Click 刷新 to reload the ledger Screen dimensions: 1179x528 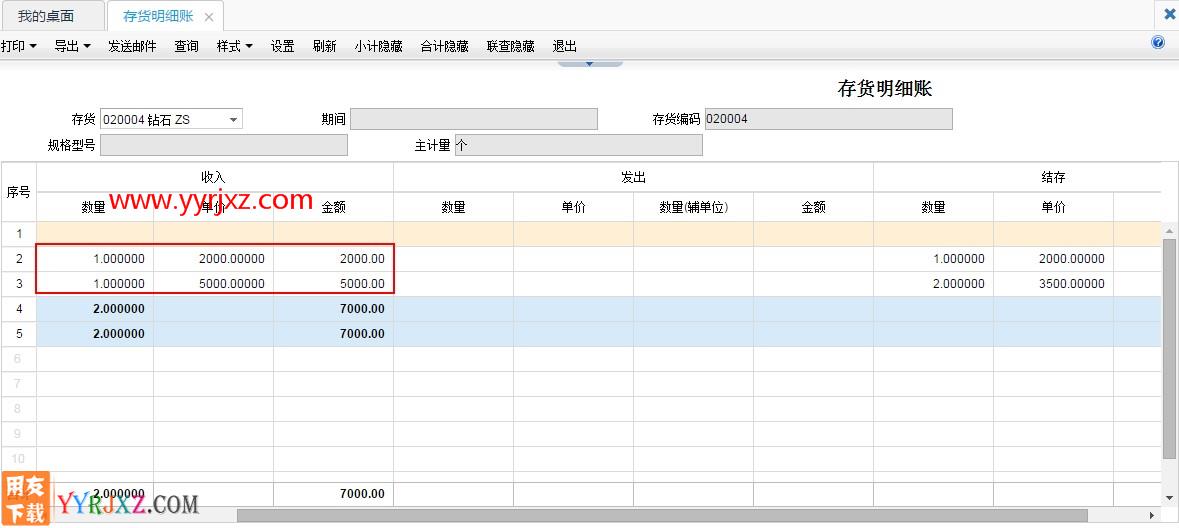324,46
